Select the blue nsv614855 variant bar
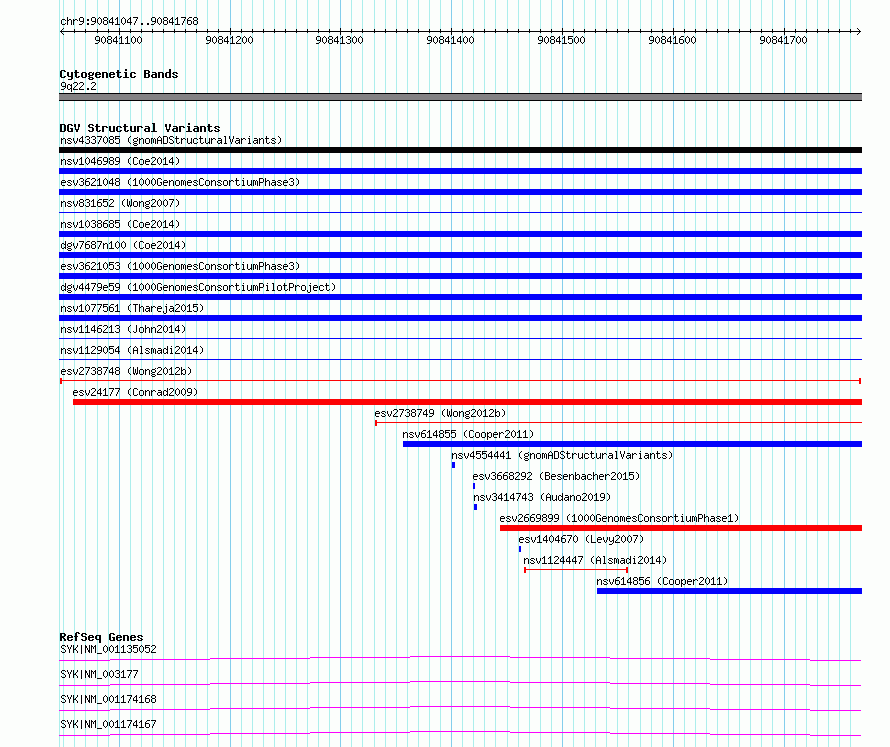 tap(632, 444)
